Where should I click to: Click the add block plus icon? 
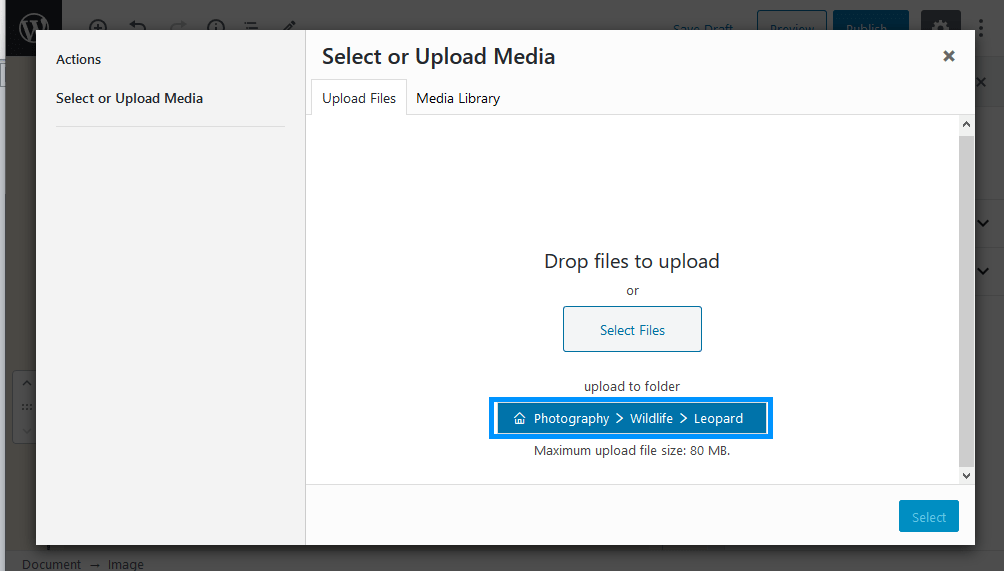click(98, 27)
